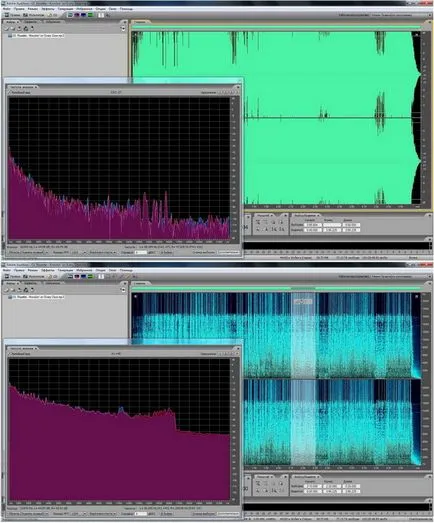434x523 pixels.
Task: Open the Избранное menu in the lower screenshot
Action: point(84,271)
